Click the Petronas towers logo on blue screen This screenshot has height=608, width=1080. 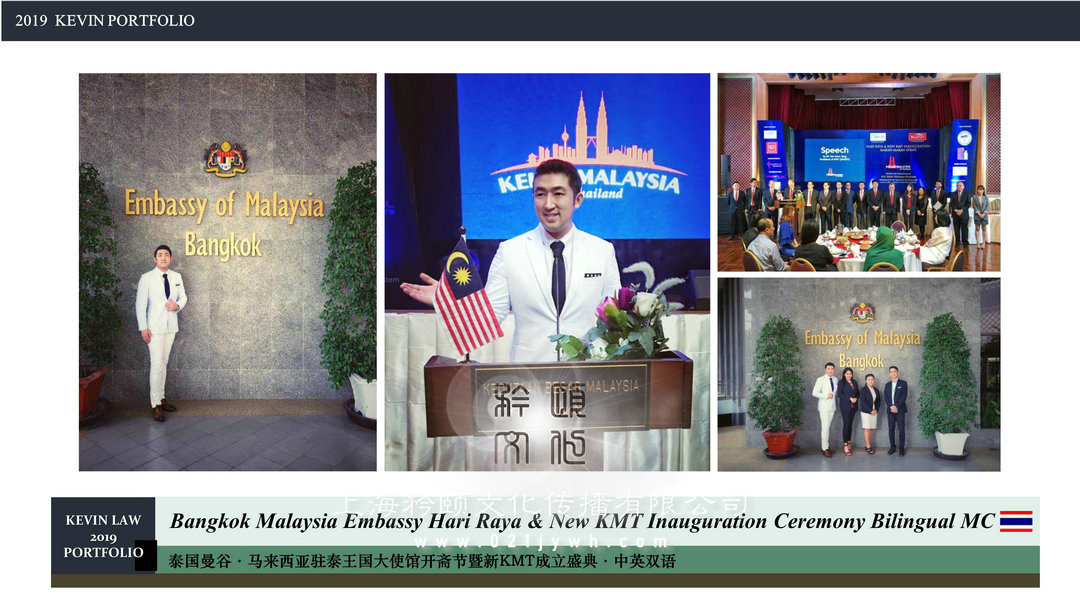point(589,135)
